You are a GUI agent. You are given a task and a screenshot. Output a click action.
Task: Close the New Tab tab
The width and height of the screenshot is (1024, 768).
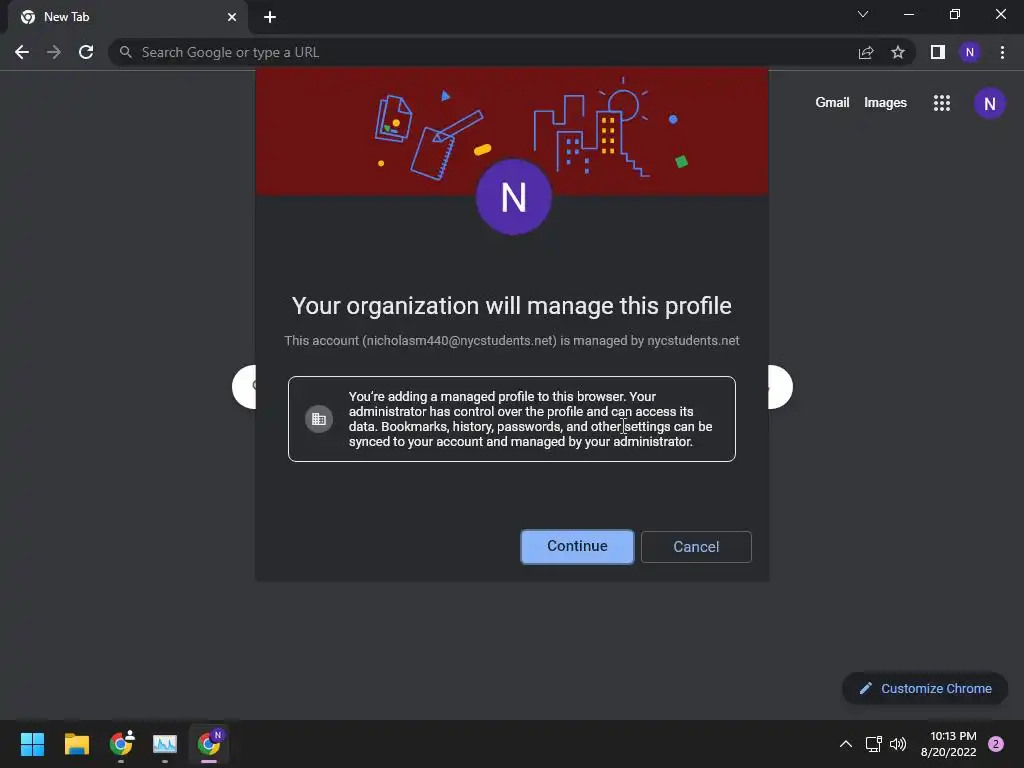tap(232, 17)
